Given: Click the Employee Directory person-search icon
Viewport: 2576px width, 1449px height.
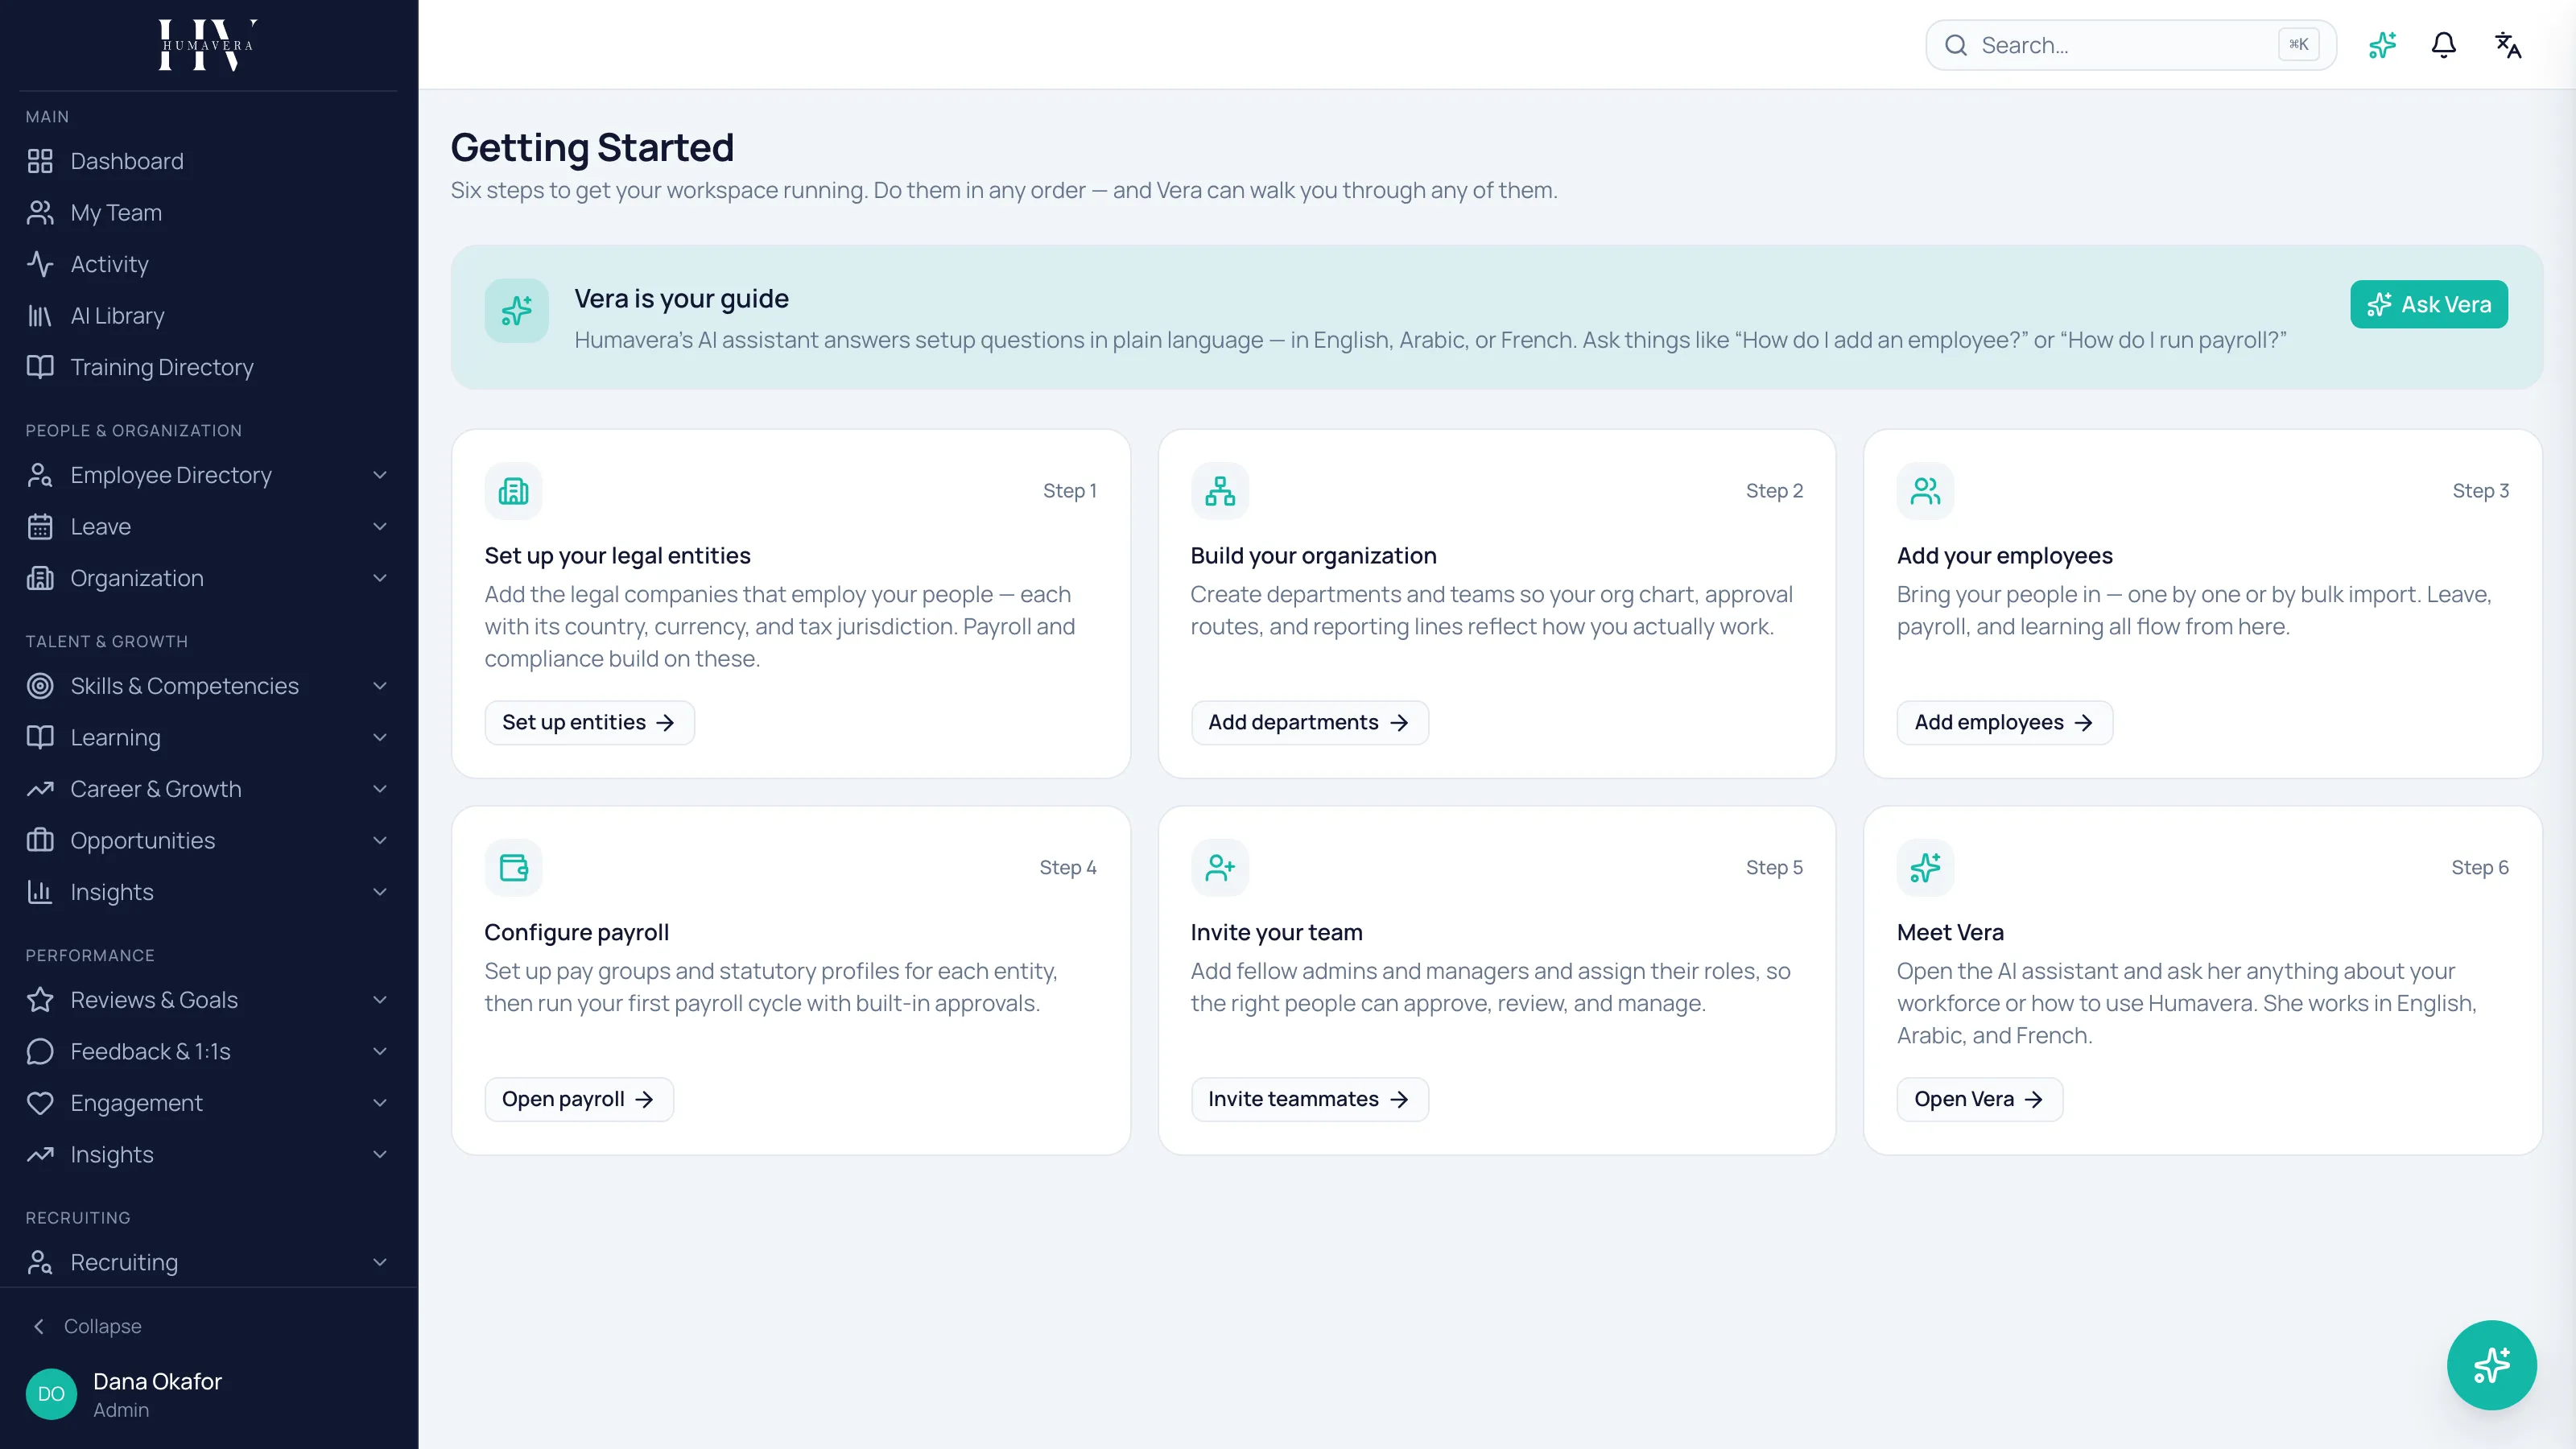Looking at the screenshot, I should [40, 475].
